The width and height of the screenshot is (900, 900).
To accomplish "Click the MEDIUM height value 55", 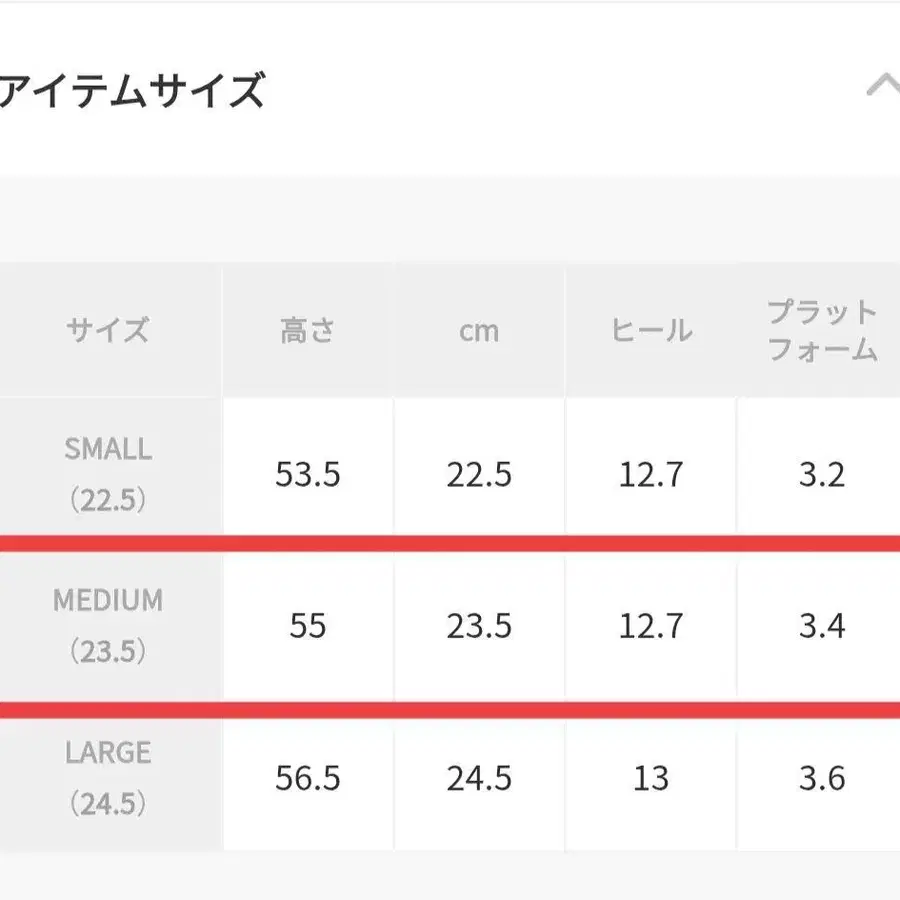I will [308, 626].
